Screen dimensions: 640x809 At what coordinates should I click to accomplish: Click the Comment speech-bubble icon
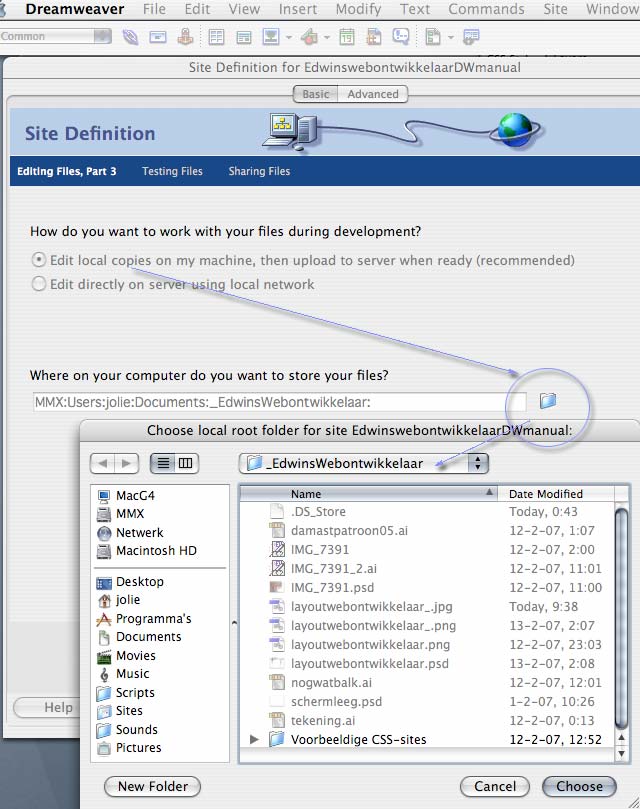[401, 36]
